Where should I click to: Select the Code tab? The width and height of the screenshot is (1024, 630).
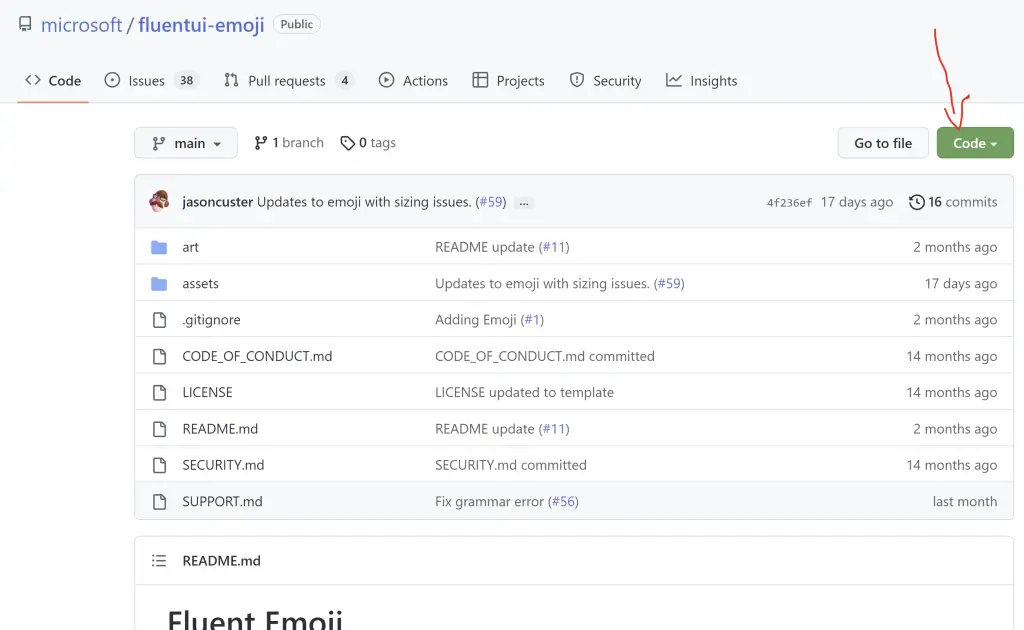pos(53,80)
